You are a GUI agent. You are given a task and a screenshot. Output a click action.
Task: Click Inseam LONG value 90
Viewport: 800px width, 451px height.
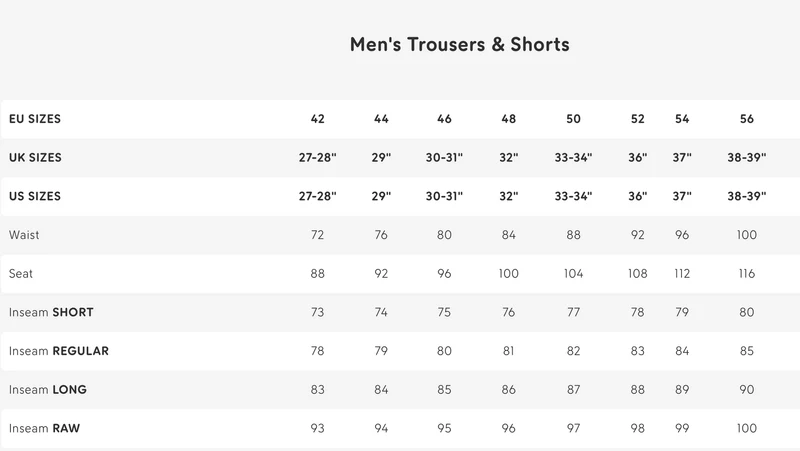pos(746,390)
